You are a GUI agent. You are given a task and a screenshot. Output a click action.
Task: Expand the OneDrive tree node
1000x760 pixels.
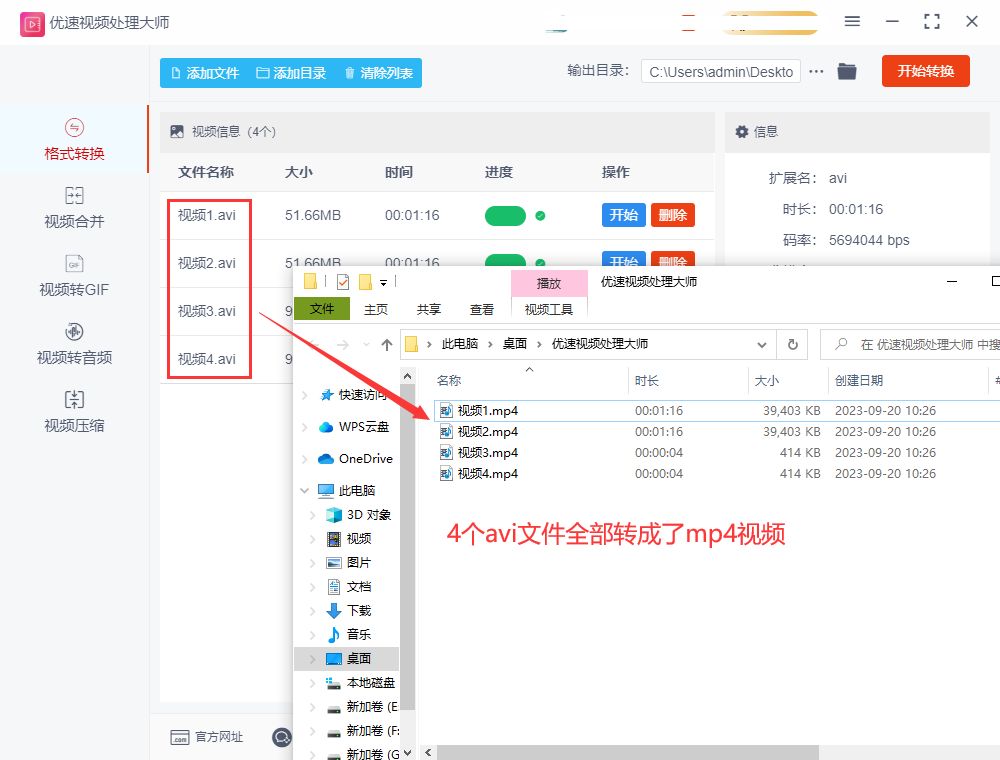tap(305, 459)
